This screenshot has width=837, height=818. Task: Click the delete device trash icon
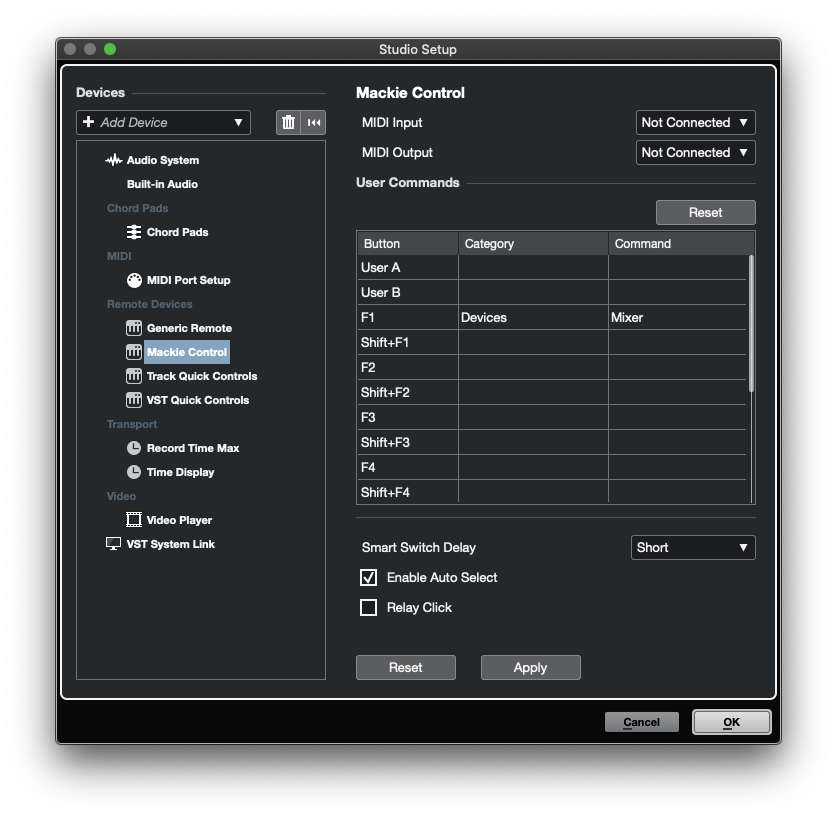tap(287, 121)
